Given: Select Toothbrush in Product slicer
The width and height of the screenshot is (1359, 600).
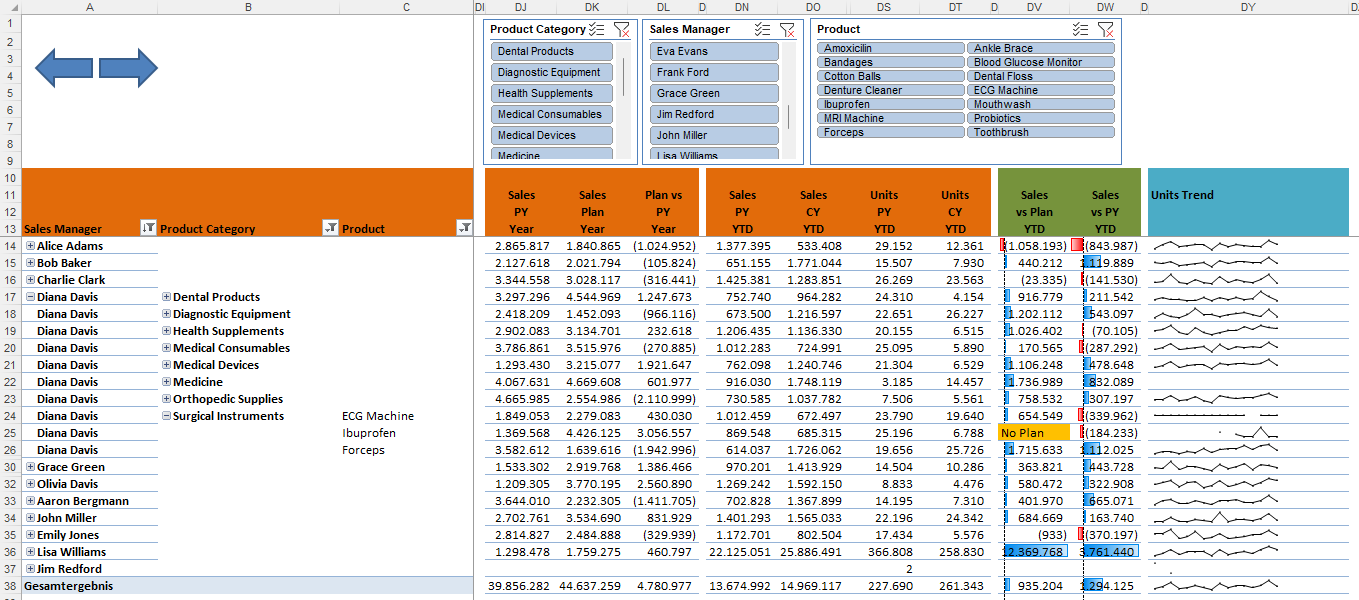Looking at the screenshot, I should tap(1040, 132).
